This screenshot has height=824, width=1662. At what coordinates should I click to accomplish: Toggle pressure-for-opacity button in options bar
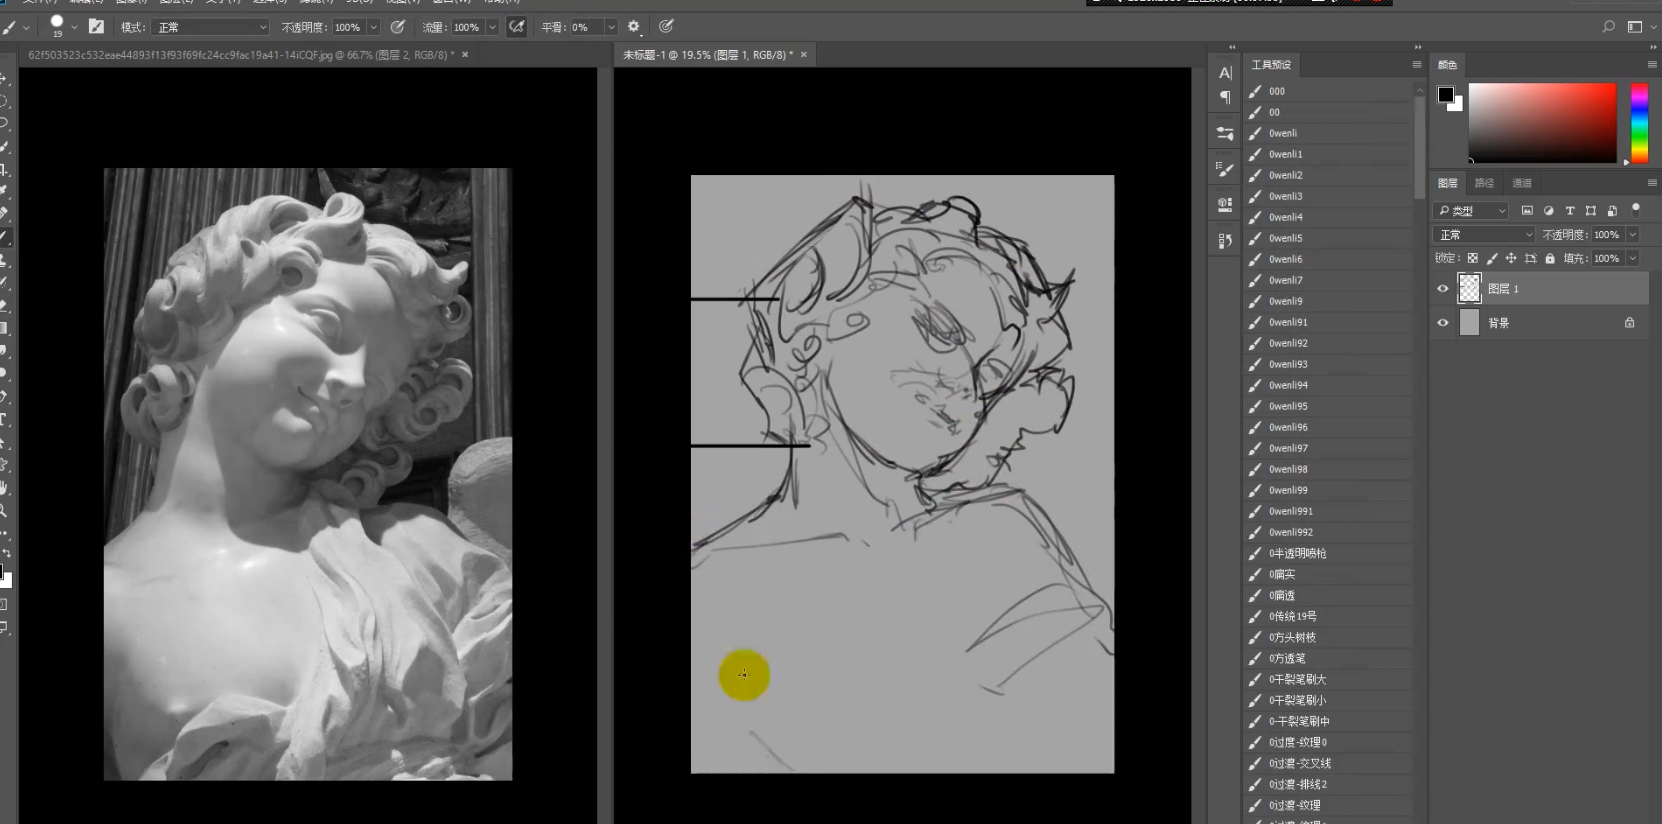(398, 27)
